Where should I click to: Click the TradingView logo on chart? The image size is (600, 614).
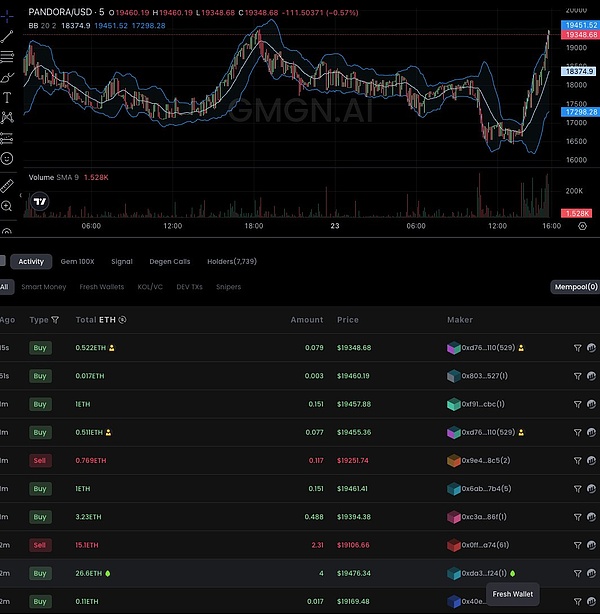pos(39,201)
